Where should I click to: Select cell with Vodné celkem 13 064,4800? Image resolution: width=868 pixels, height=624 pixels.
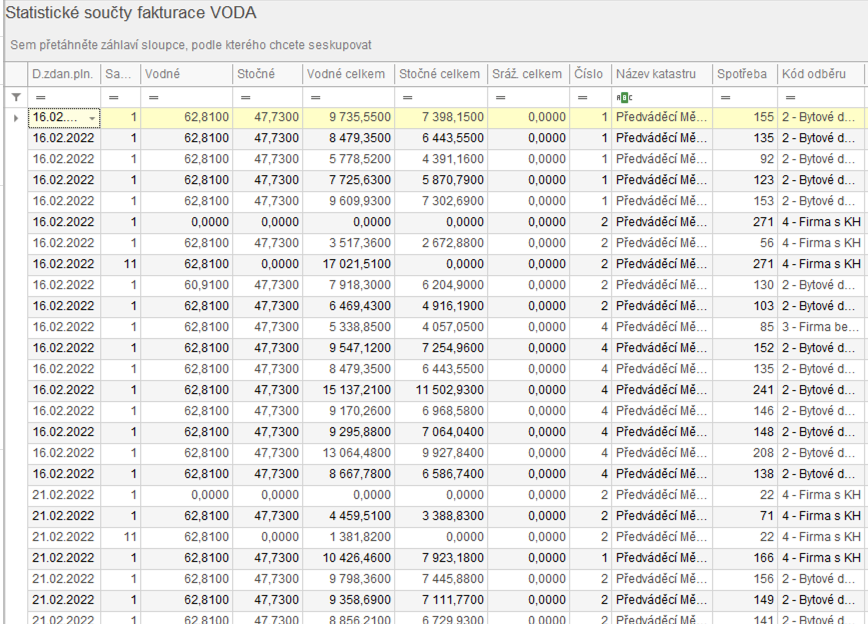(349, 453)
